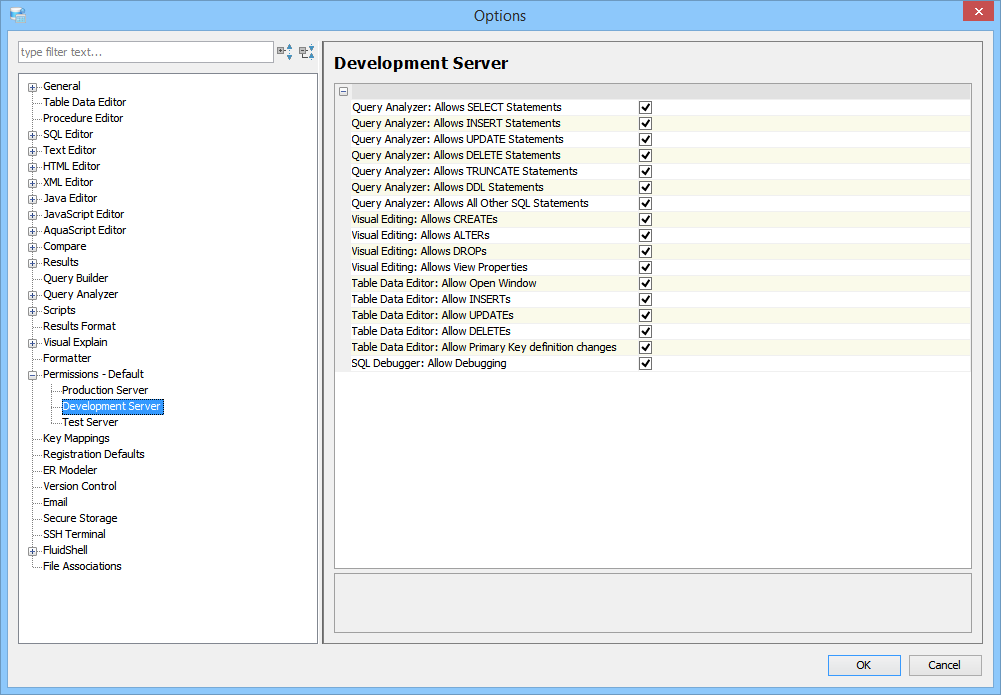The height and width of the screenshot is (695, 1001).
Task: Select ER Modeler in the tree
Action: (70, 470)
